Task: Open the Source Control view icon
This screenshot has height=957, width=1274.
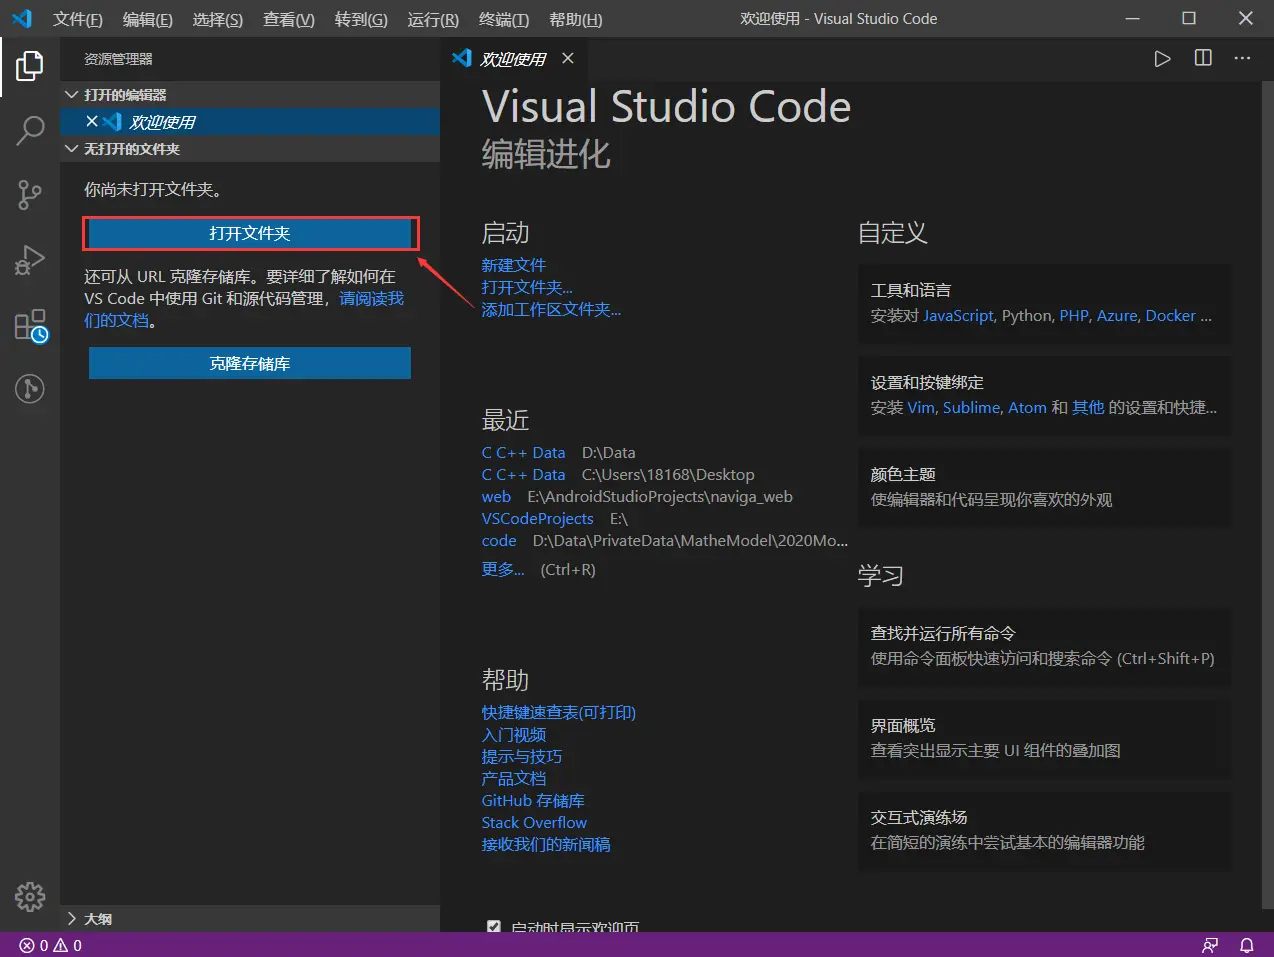Action: 30,195
